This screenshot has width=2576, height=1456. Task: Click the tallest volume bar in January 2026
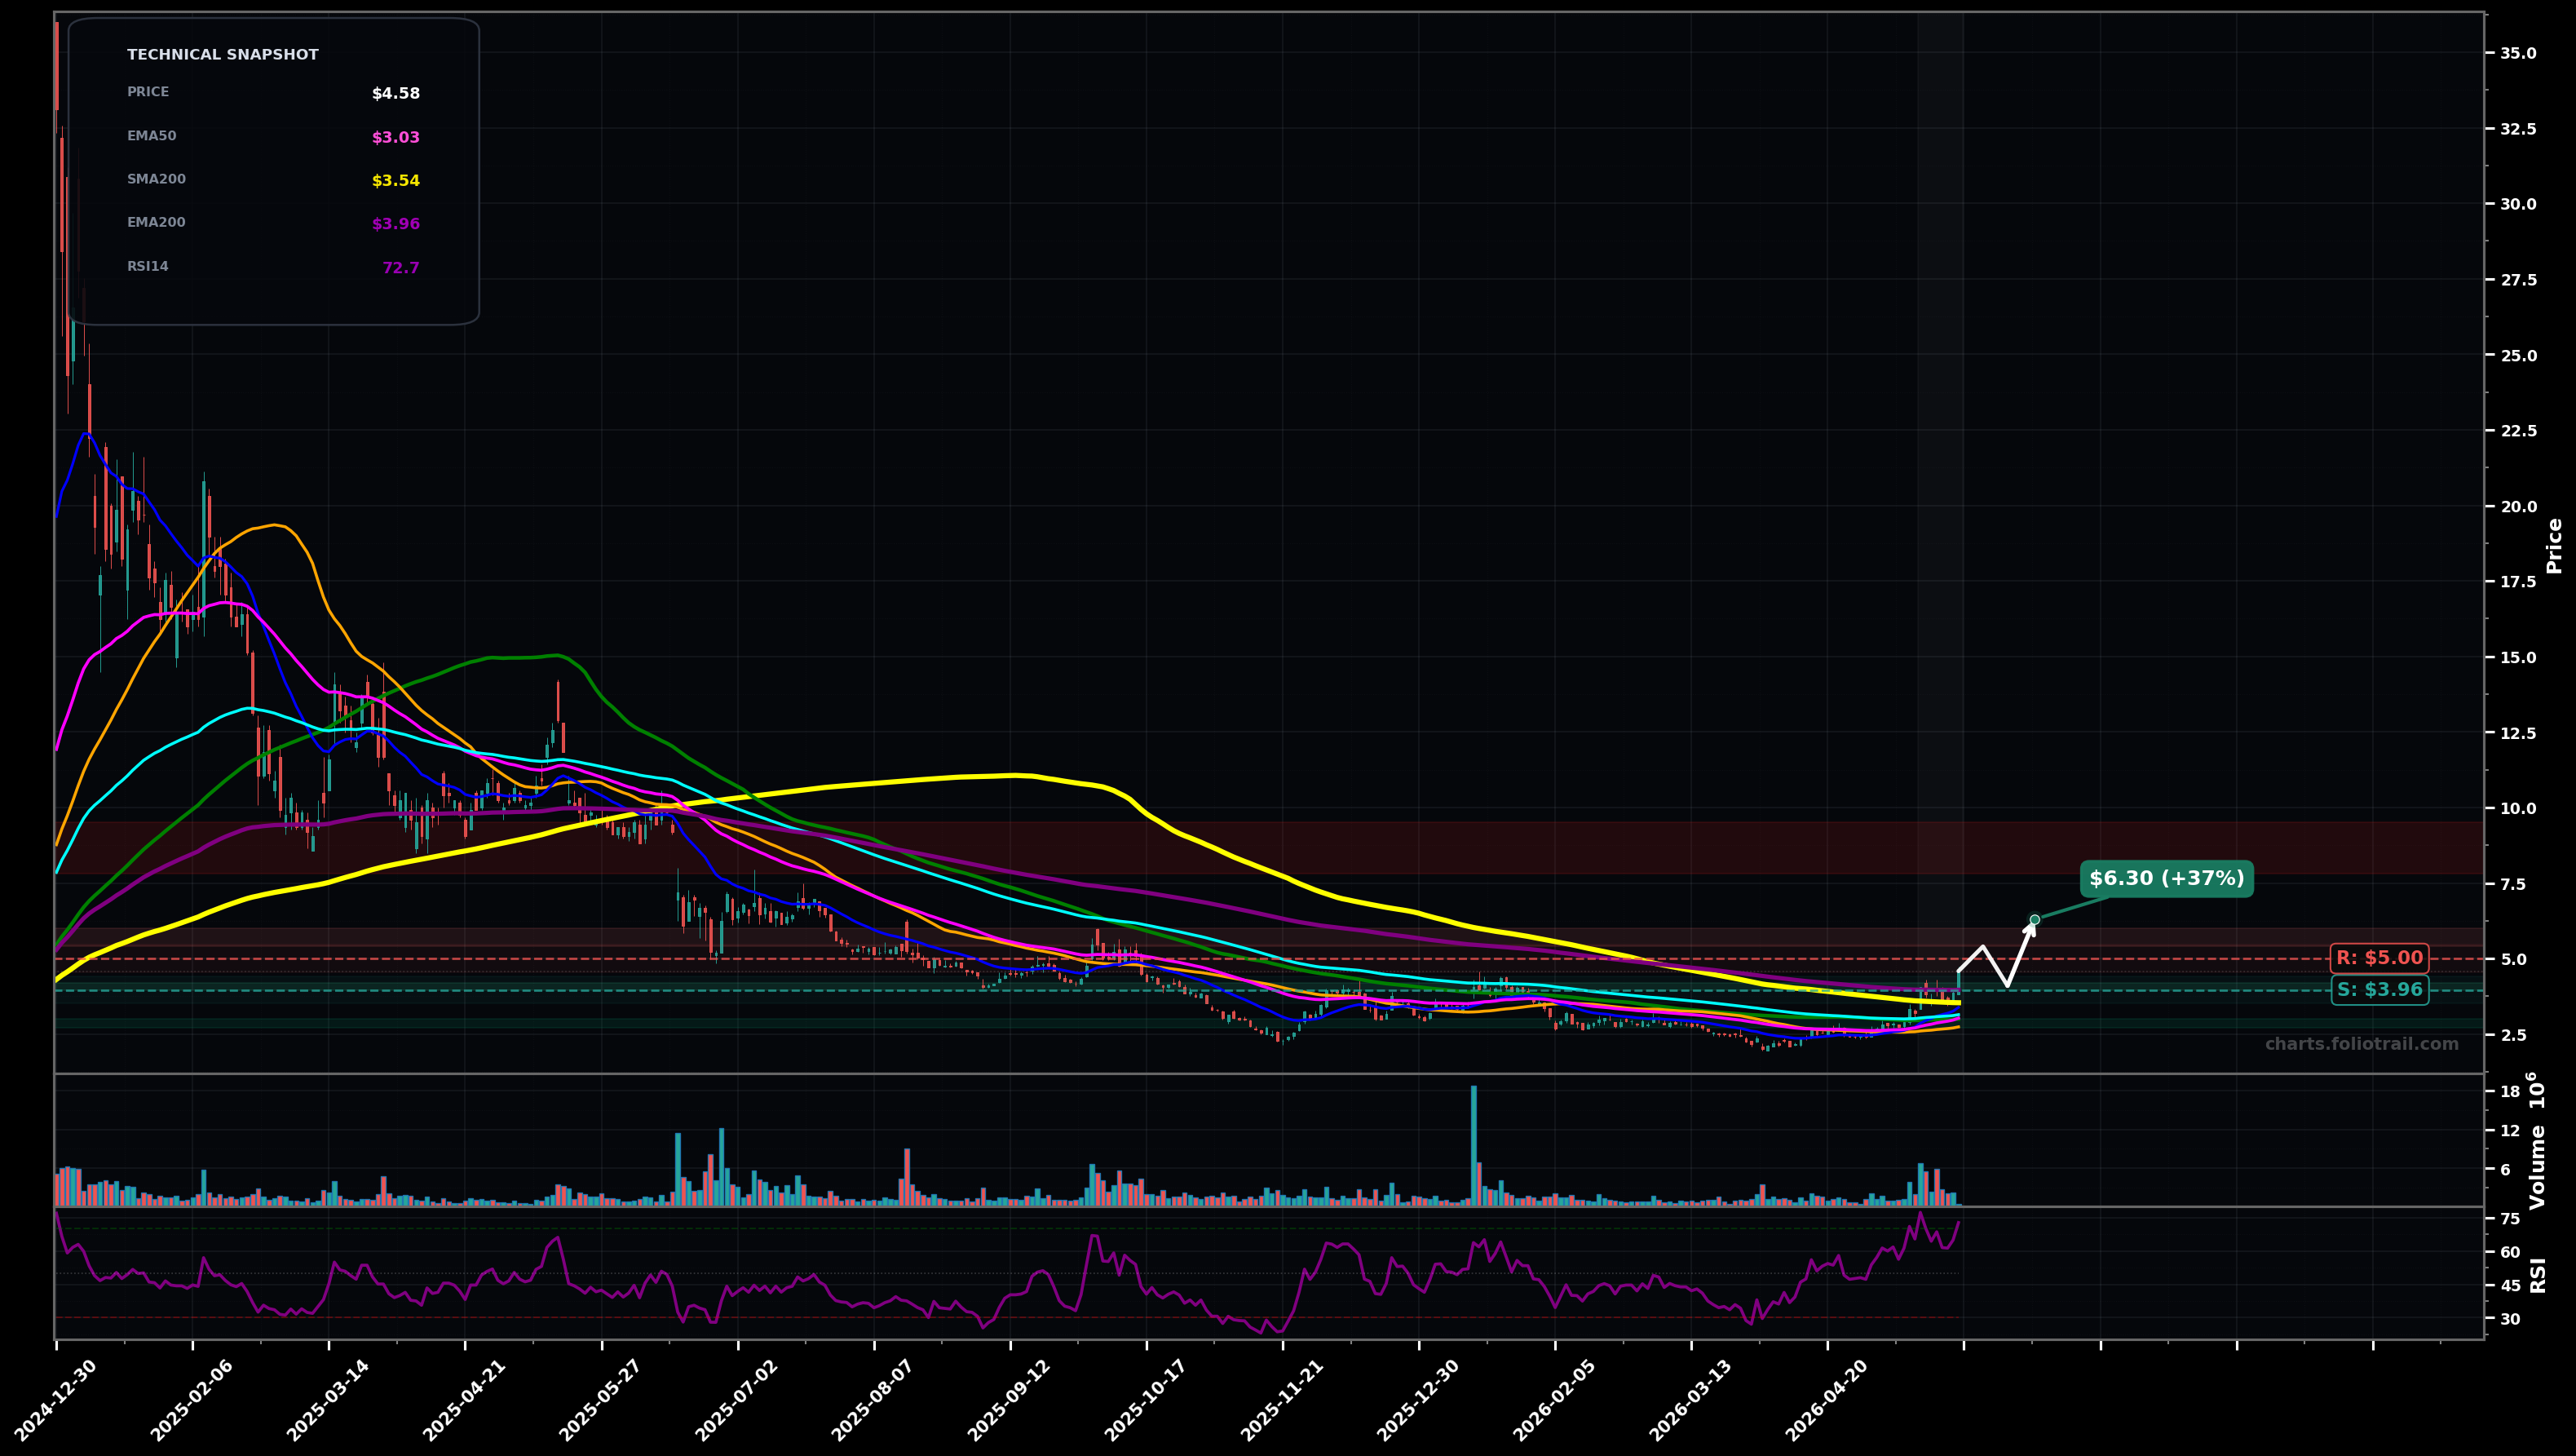(x=1473, y=1145)
